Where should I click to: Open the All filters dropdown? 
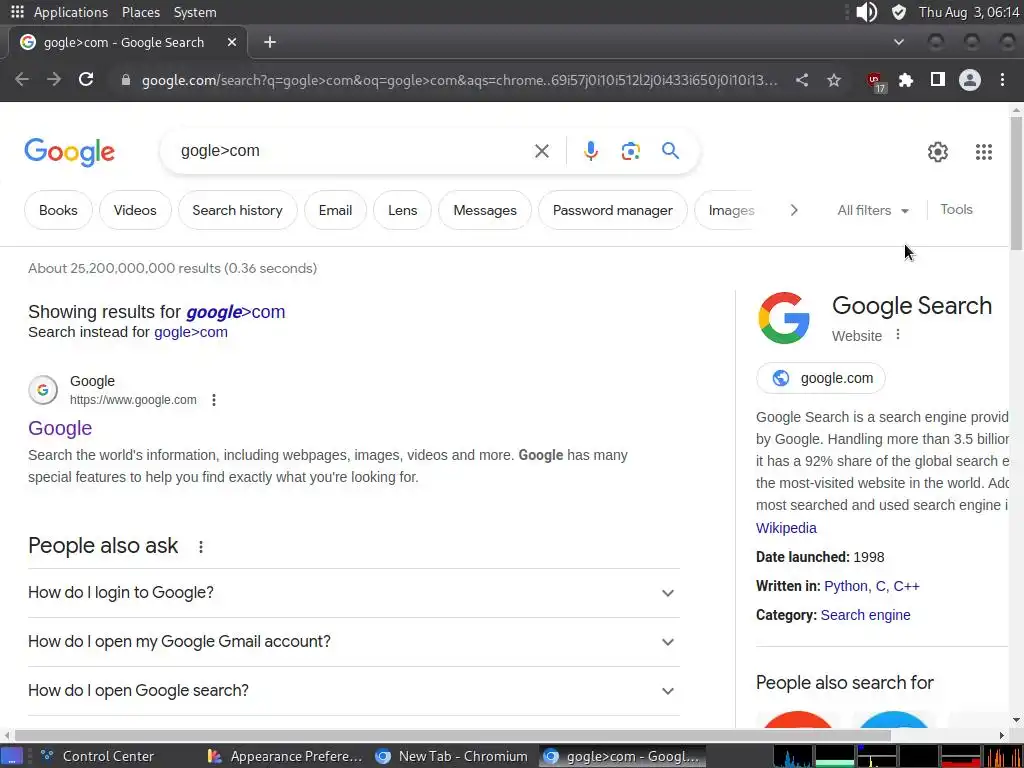(873, 210)
